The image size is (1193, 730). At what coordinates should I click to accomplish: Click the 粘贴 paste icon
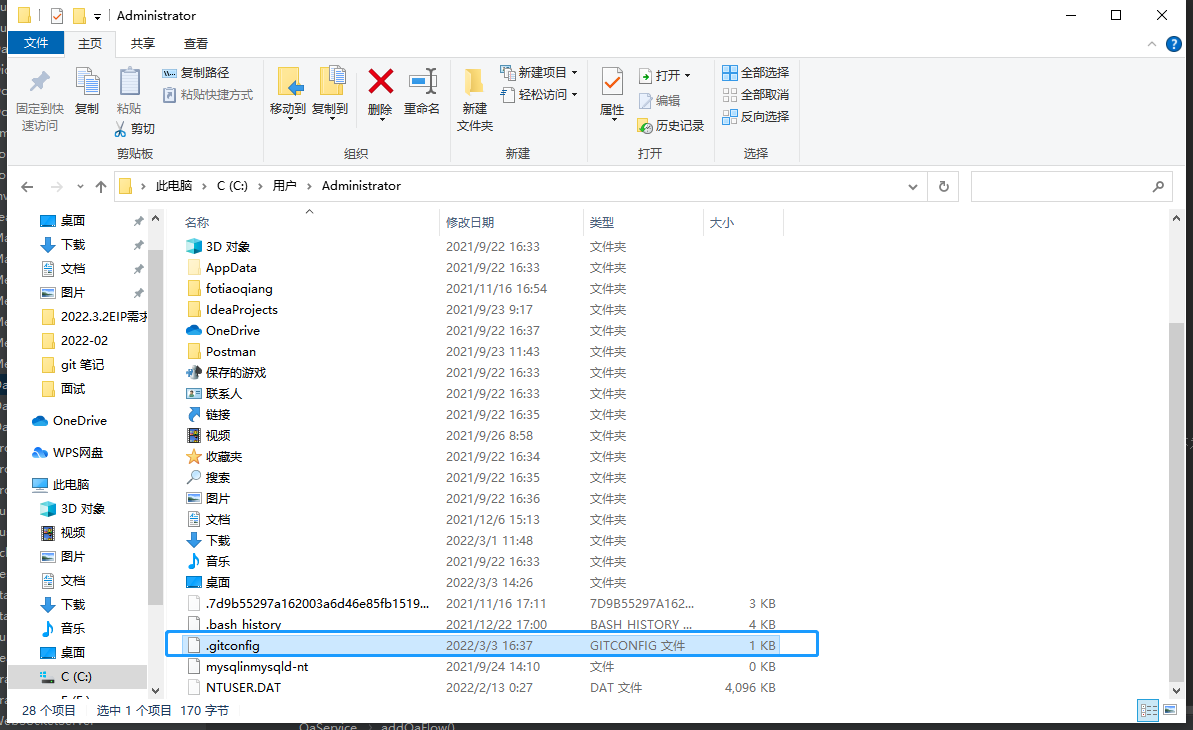coord(129,82)
